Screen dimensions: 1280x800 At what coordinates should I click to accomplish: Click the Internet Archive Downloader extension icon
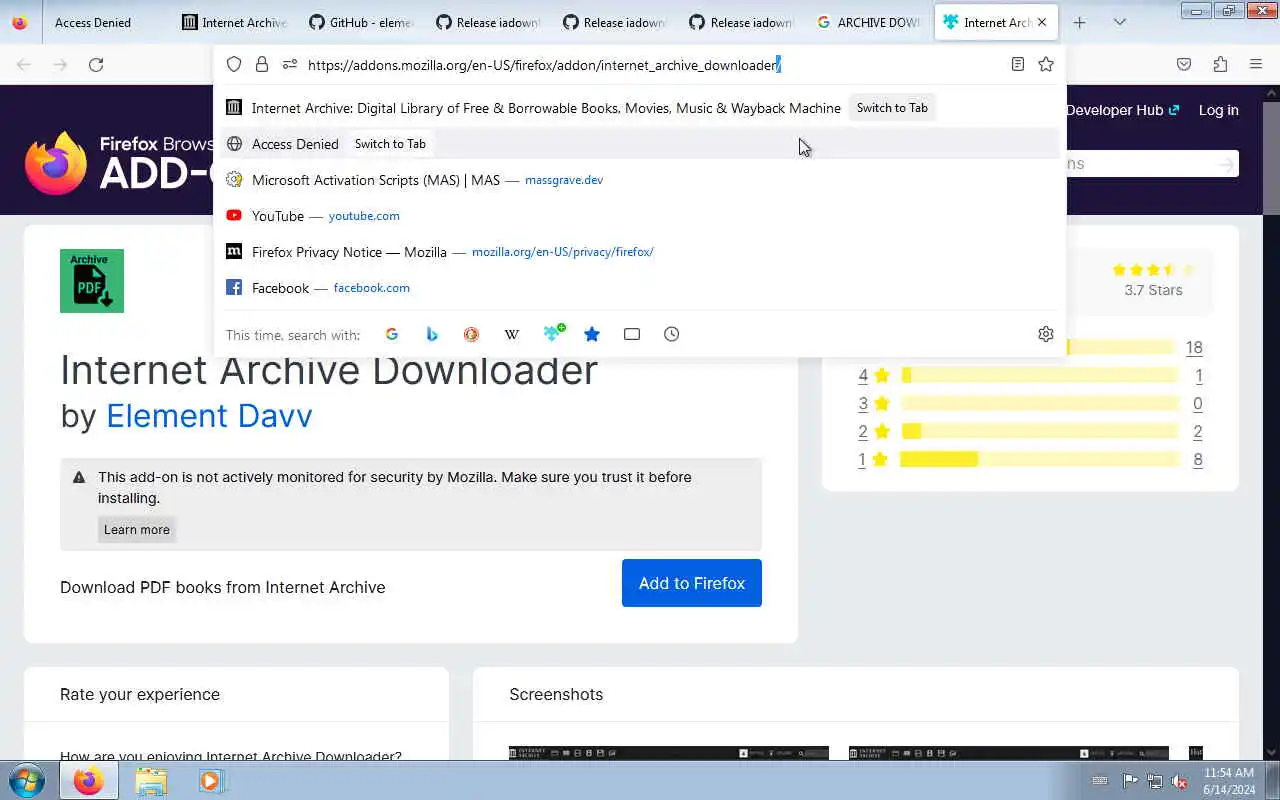coord(92,281)
